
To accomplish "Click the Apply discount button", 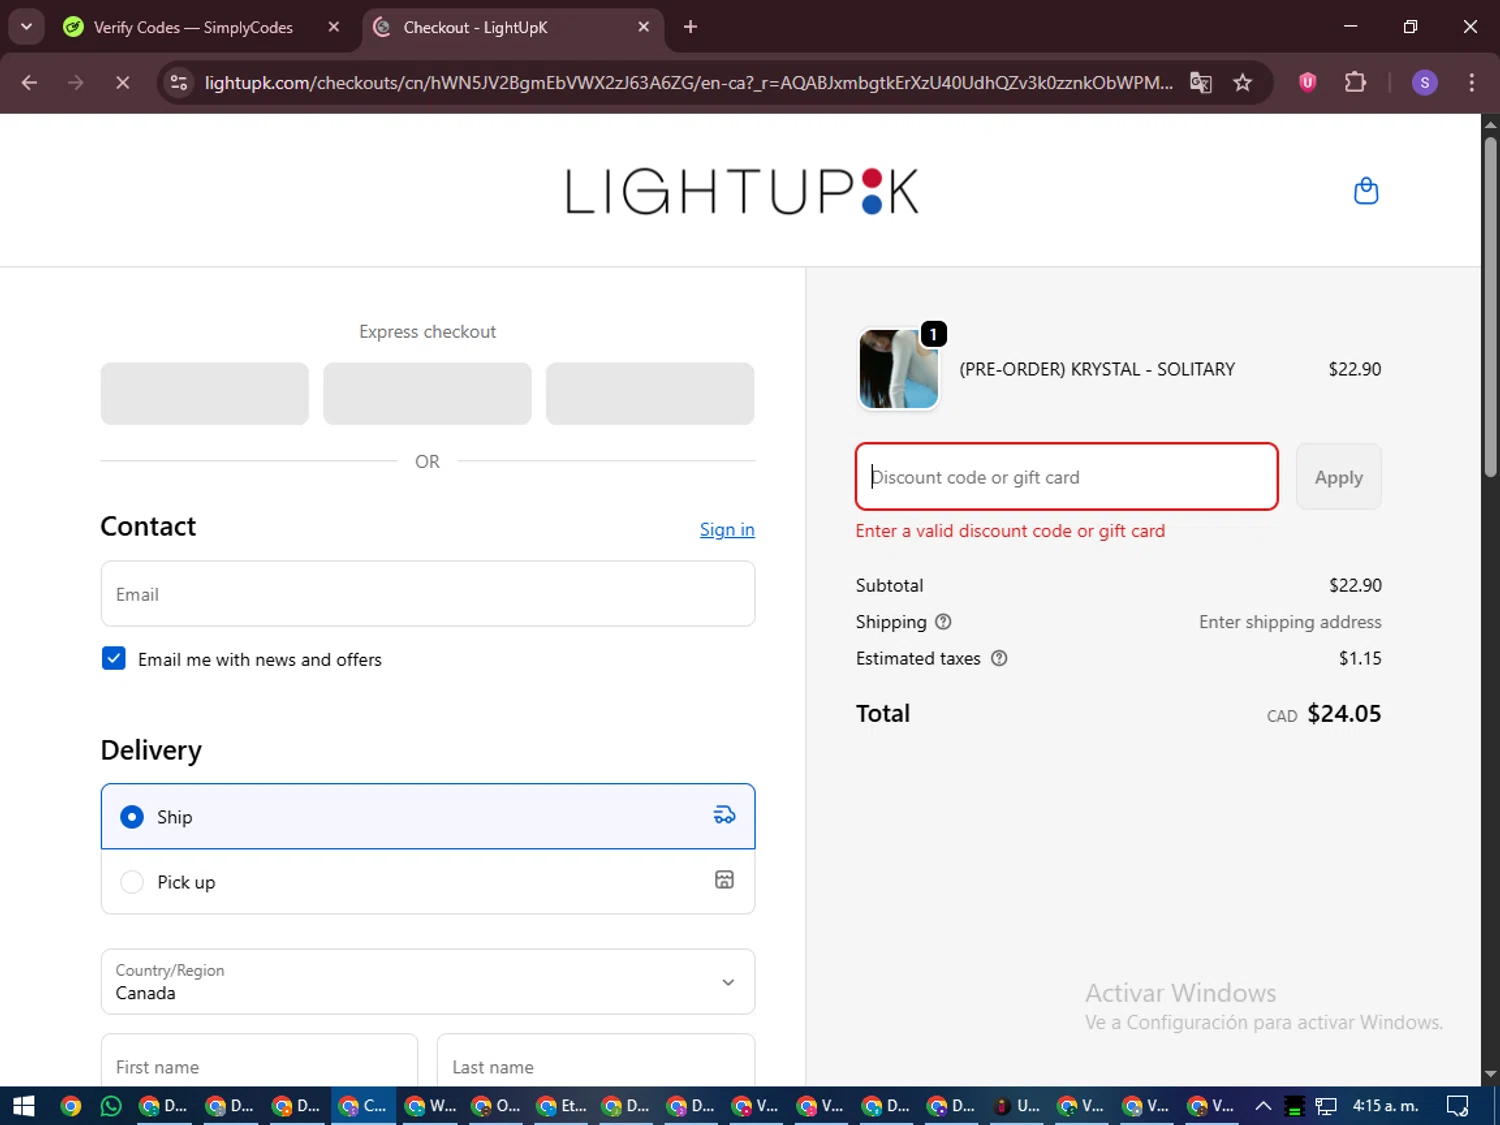I will (x=1338, y=477).
